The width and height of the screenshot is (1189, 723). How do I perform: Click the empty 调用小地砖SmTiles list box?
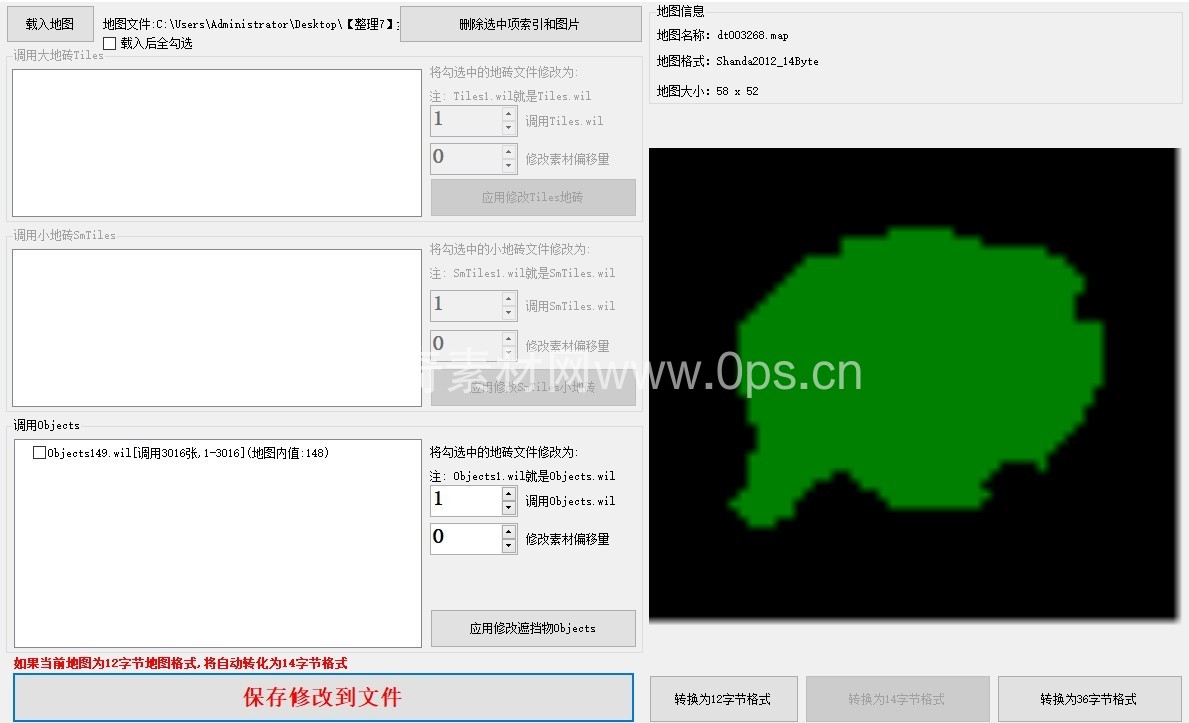click(x=216, y=327)
